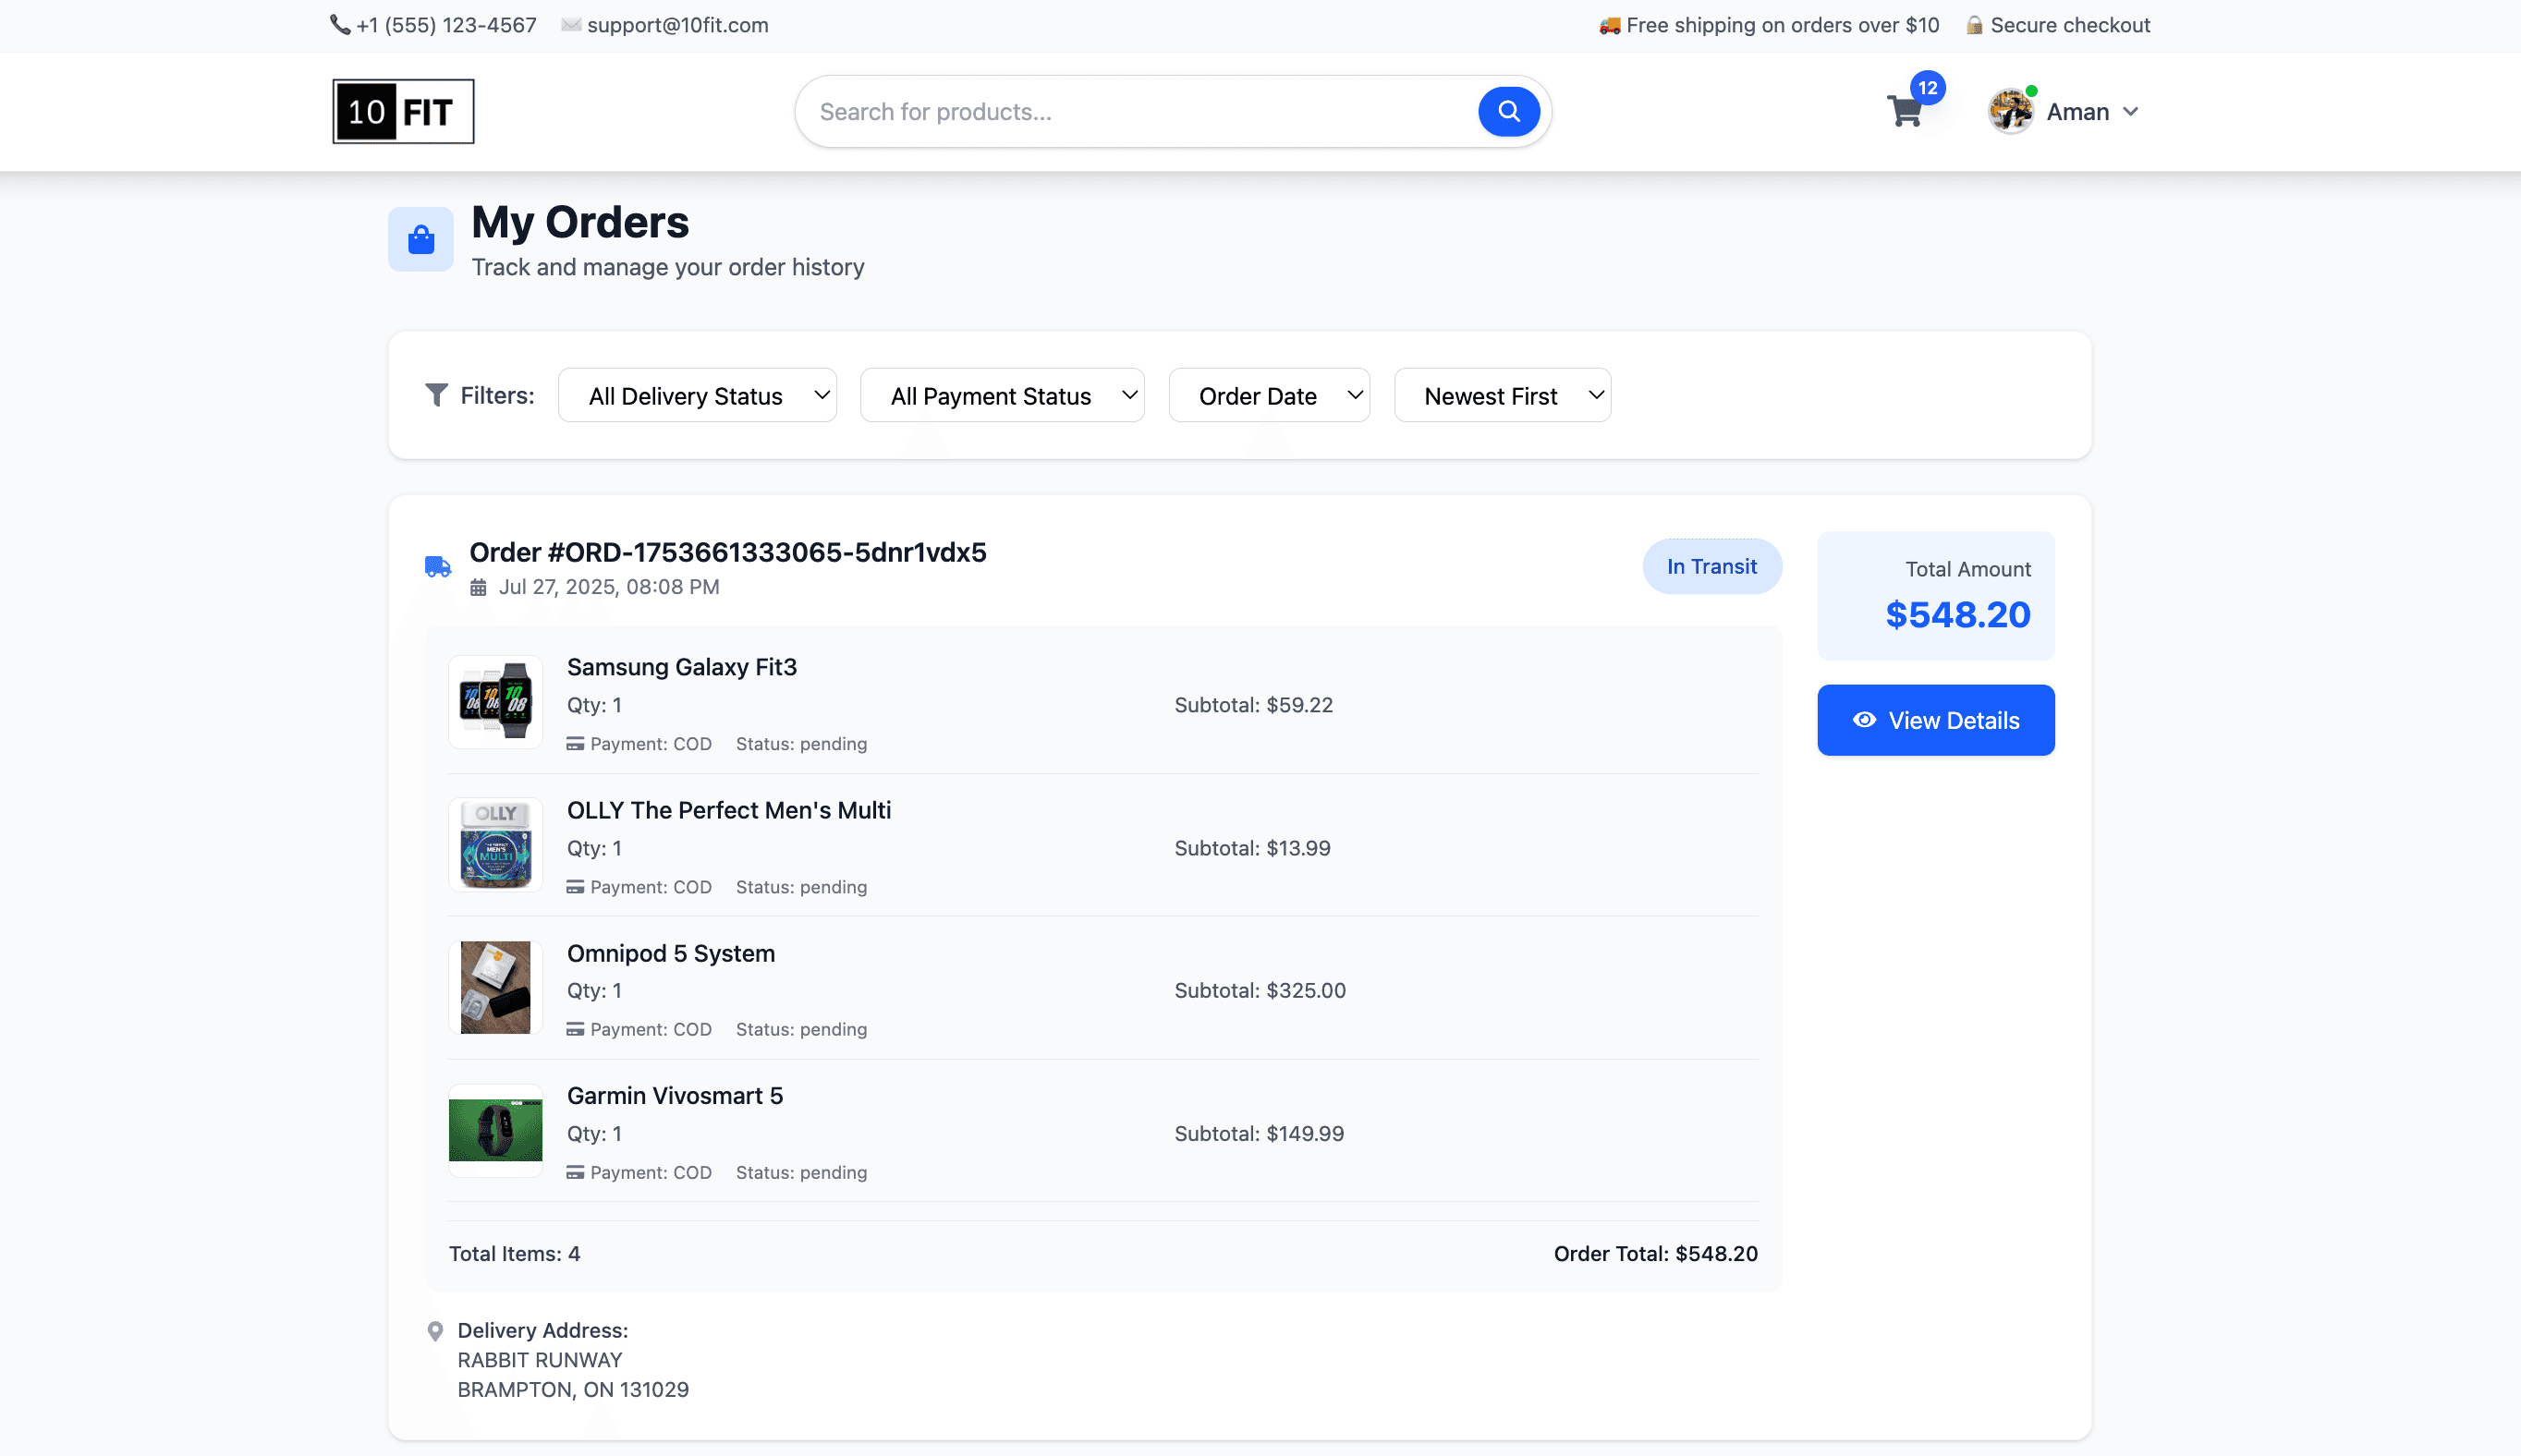The height and width of the screenshot is (1456, 2521).
Task: Open the Newest First sort dropdown
Action: pos(1502,395)
